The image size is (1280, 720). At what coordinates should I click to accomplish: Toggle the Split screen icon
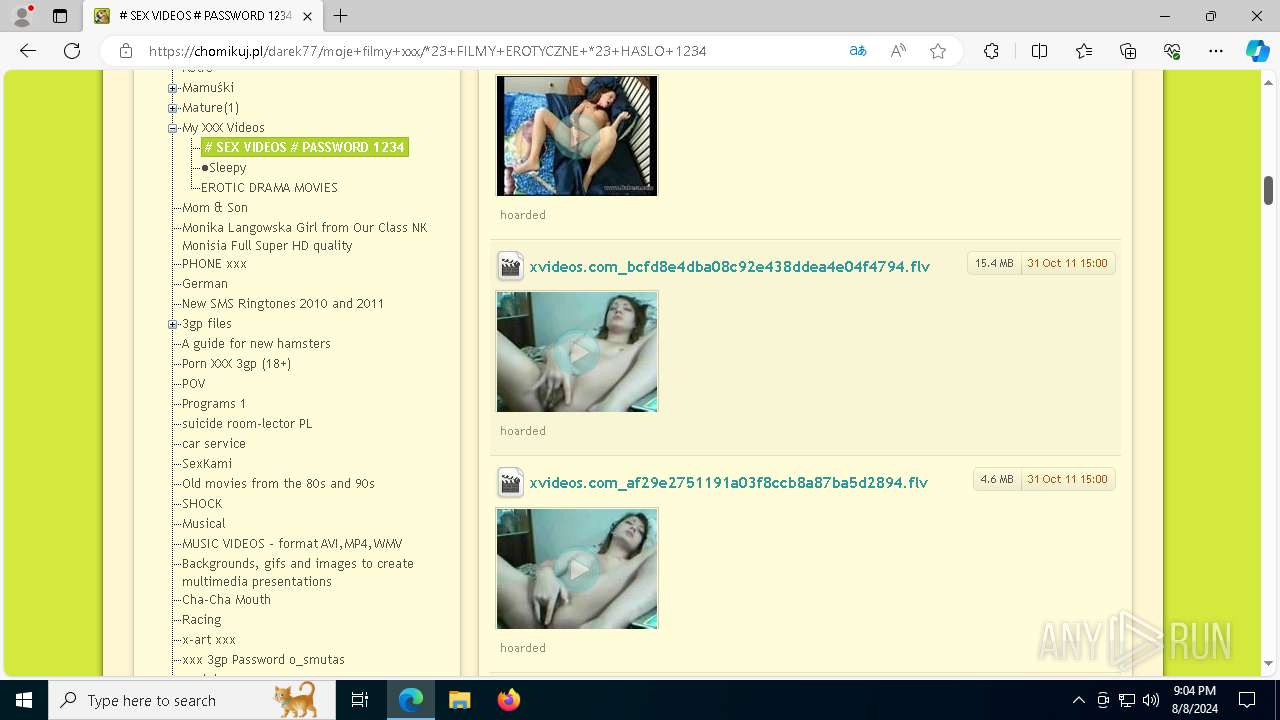coord(1039,51)
